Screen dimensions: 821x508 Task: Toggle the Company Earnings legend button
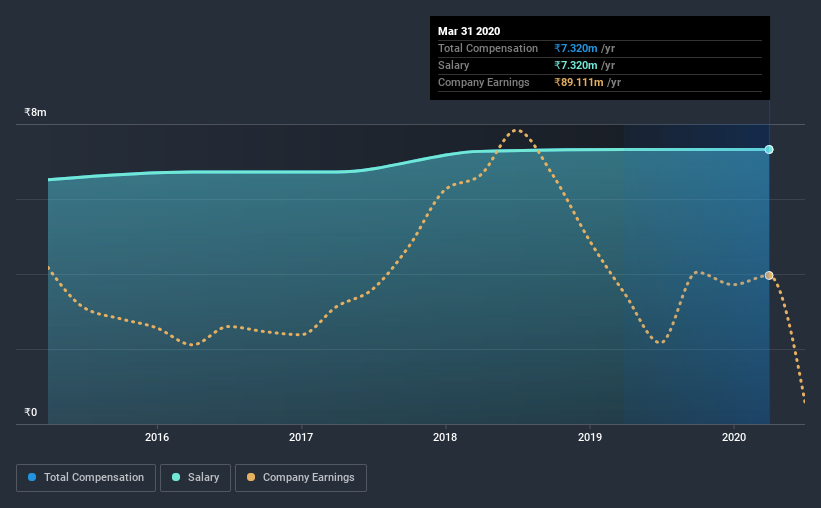pyautogui.click(x=301, y=478)
